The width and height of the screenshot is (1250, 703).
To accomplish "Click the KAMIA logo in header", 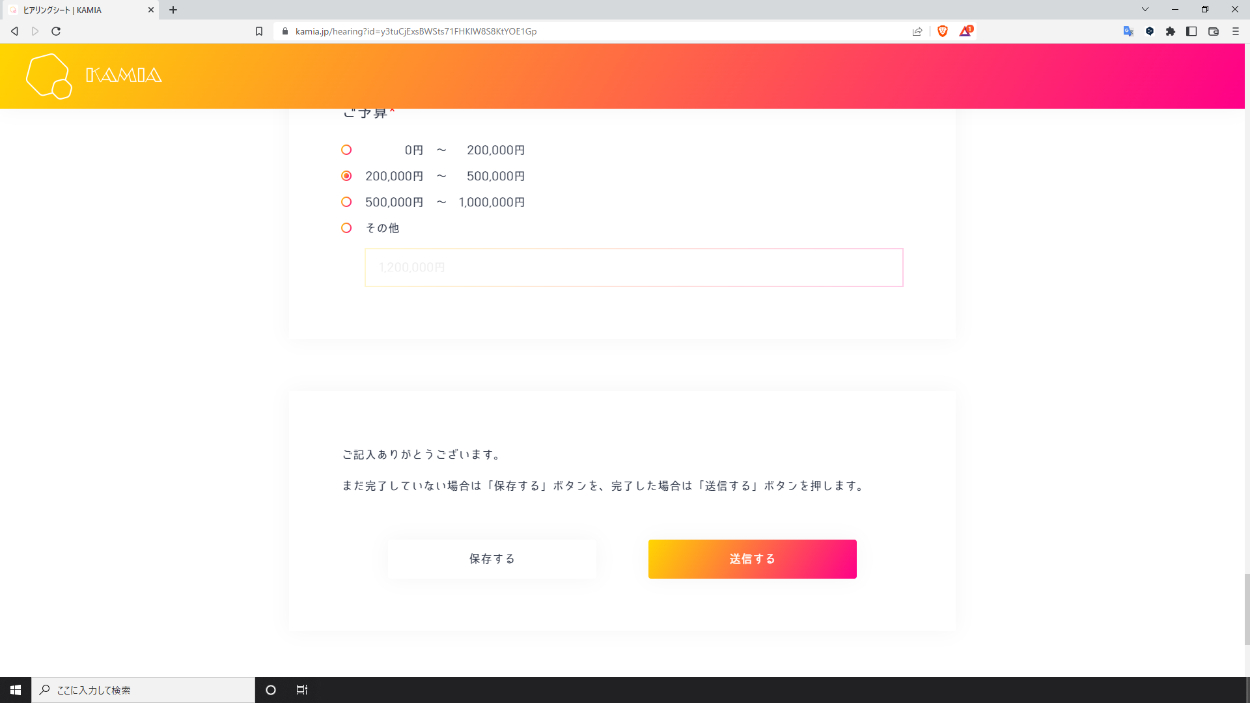I will 94,75.
